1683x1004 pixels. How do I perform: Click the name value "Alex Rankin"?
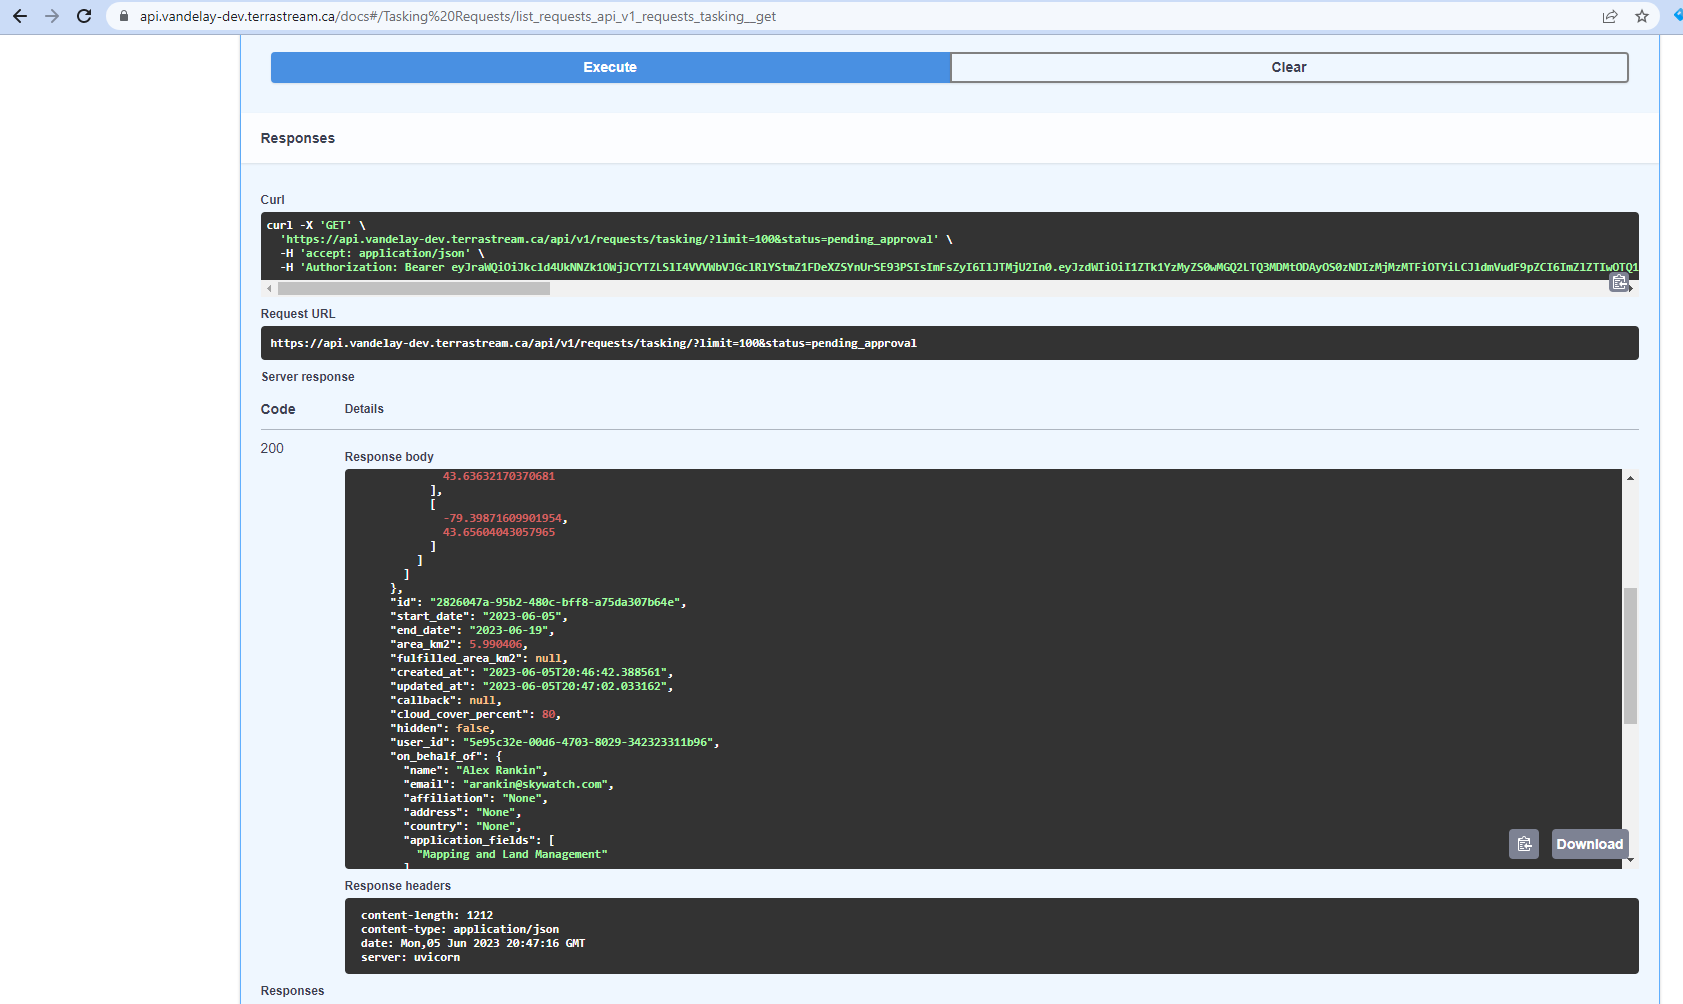pyautogui.click(x=499, y=770)
